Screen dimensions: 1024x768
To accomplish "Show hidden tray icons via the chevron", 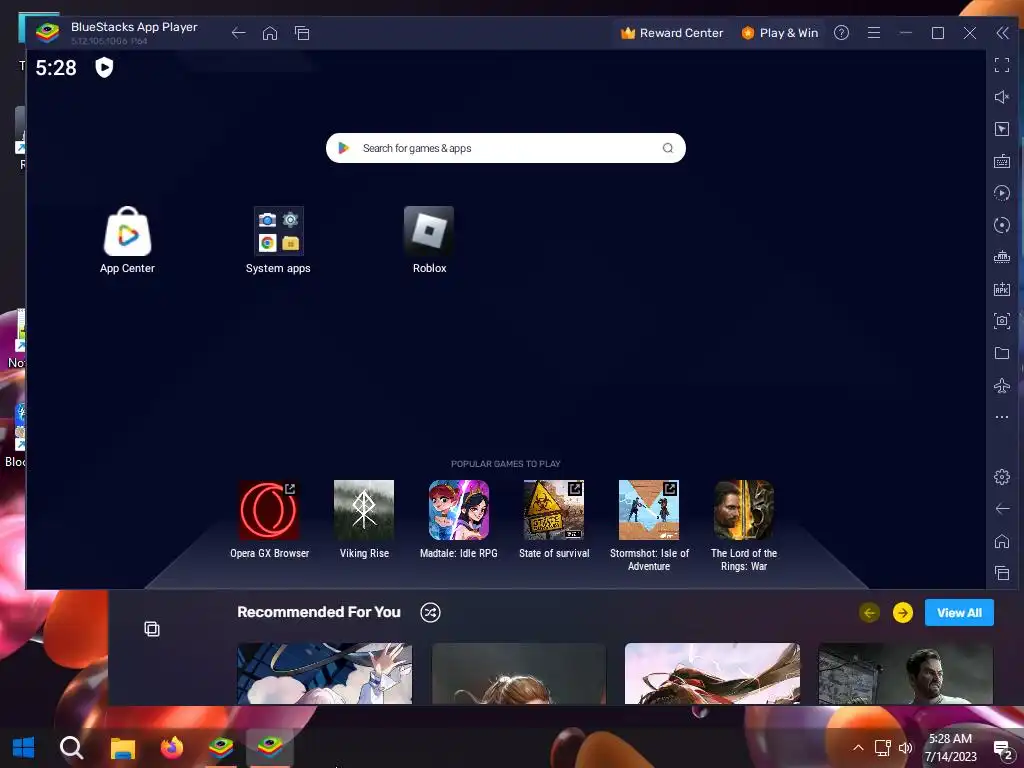I will coord(858,748).
